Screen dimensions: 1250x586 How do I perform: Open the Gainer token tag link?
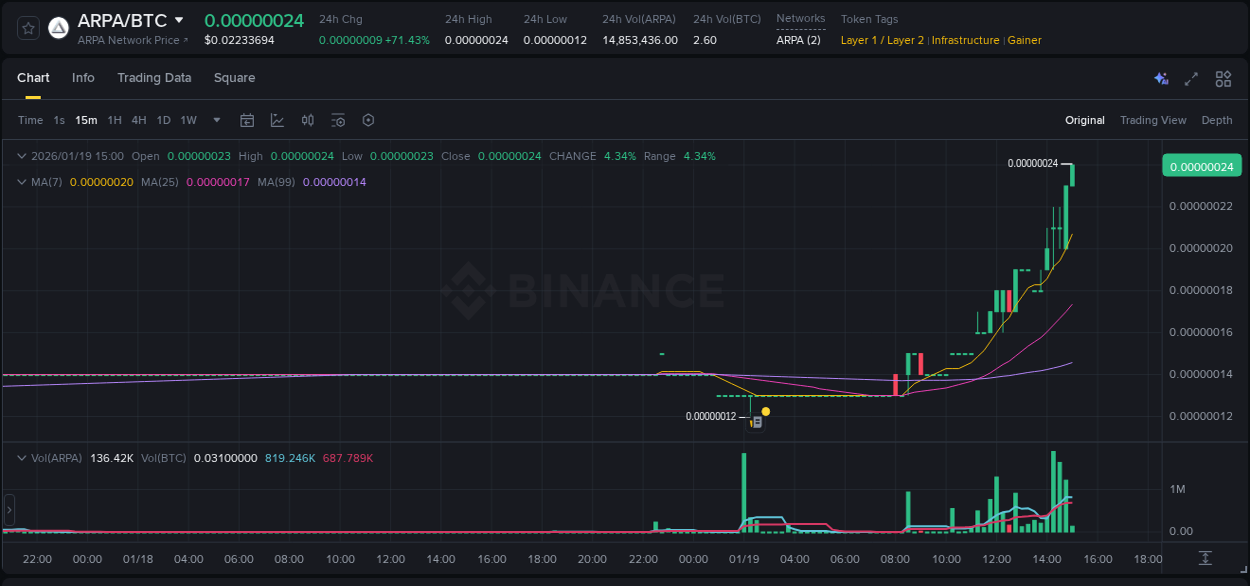pyautogui.click(x=1024, y=40)
